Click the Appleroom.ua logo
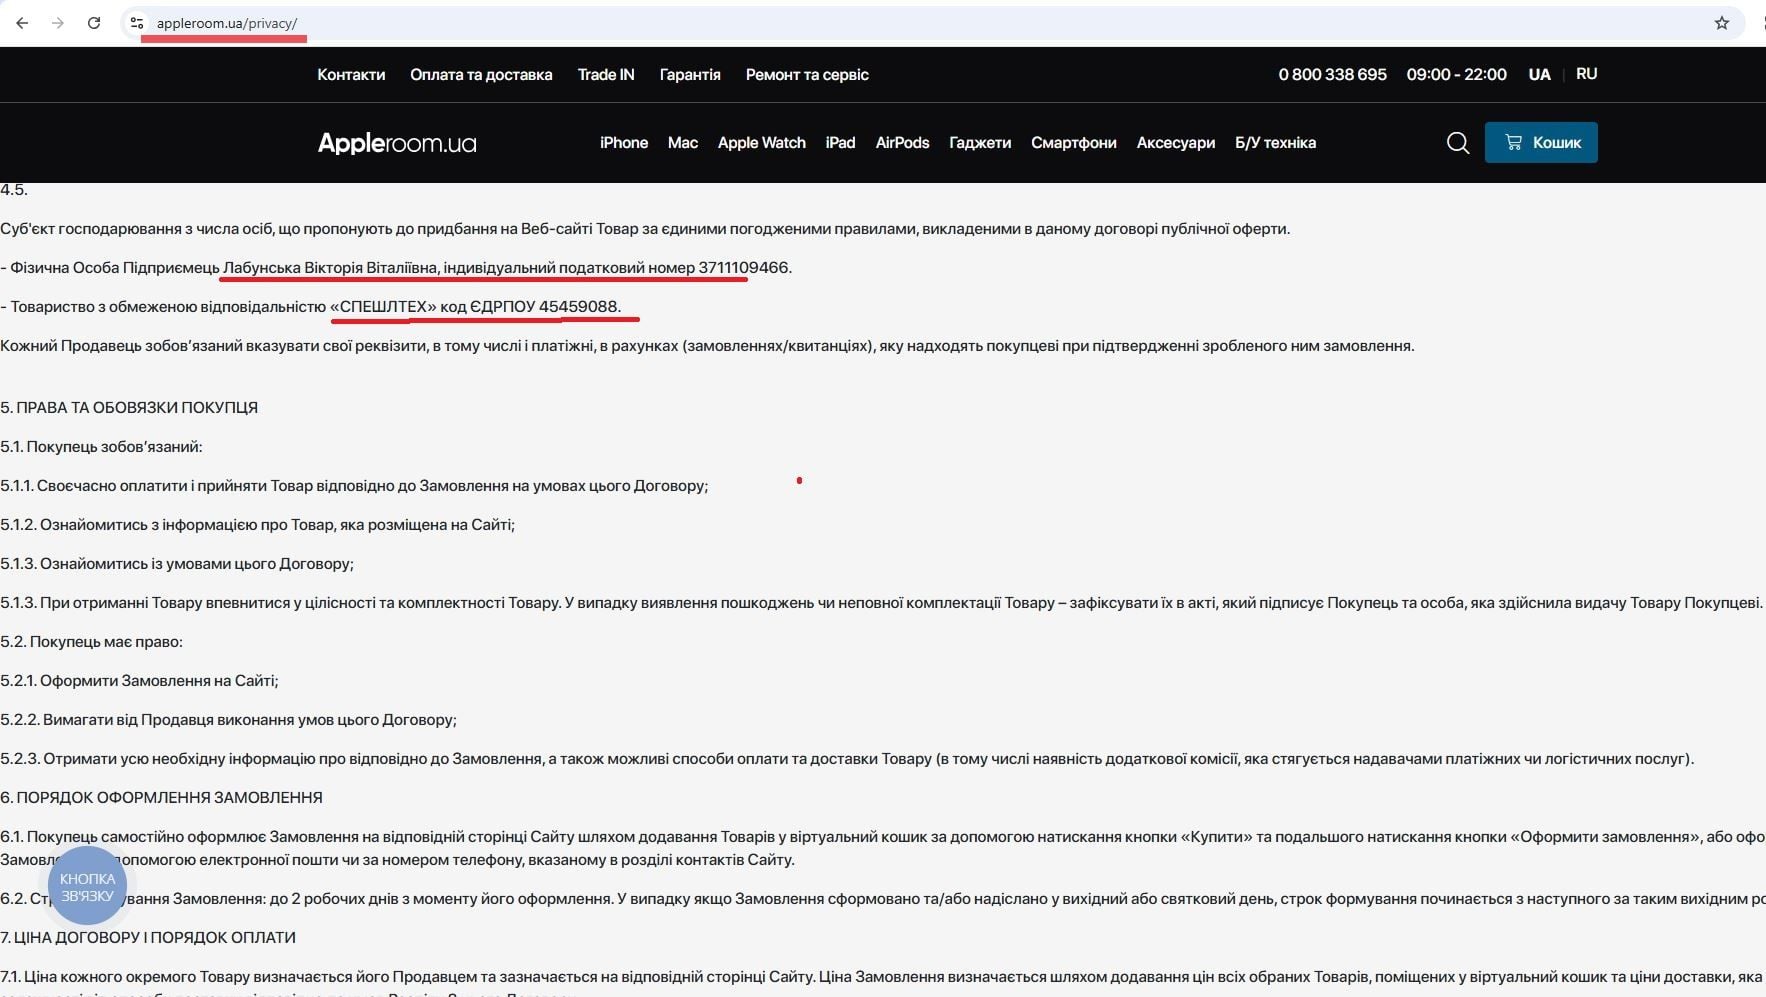The image size is (1766, 997). 397,143
